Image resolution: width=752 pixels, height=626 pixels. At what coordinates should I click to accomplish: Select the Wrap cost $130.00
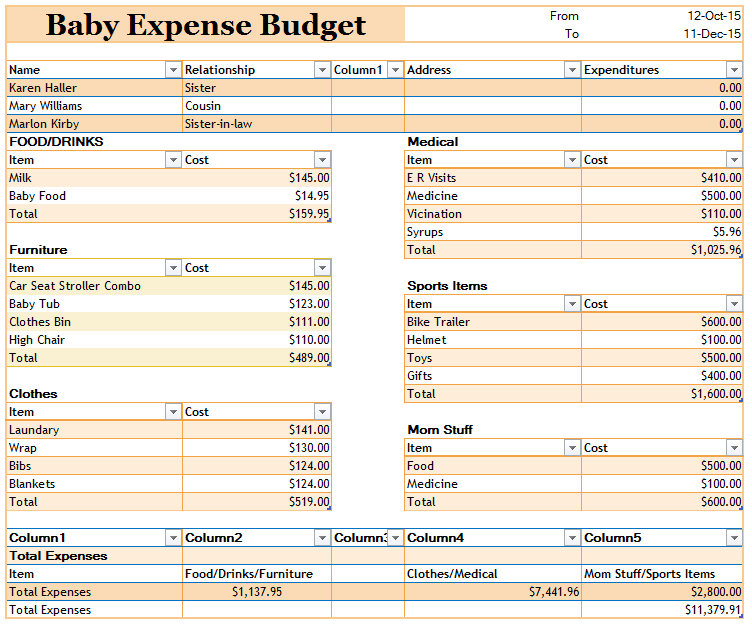(x=257, y=448)
